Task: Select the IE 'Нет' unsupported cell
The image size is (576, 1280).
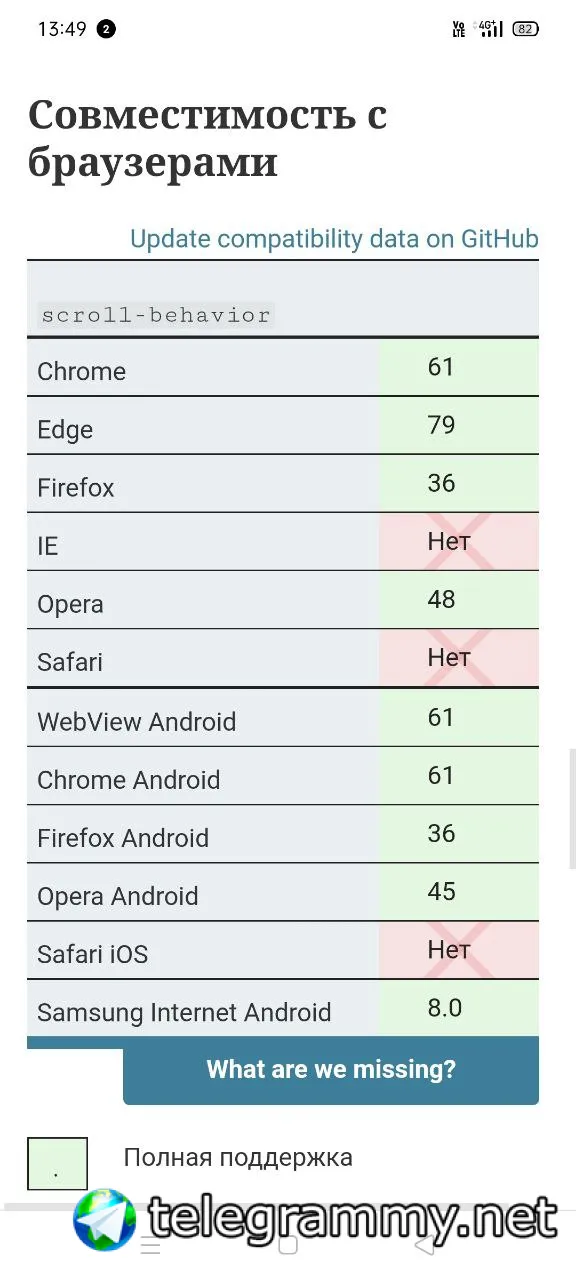Action: (459, 542)
